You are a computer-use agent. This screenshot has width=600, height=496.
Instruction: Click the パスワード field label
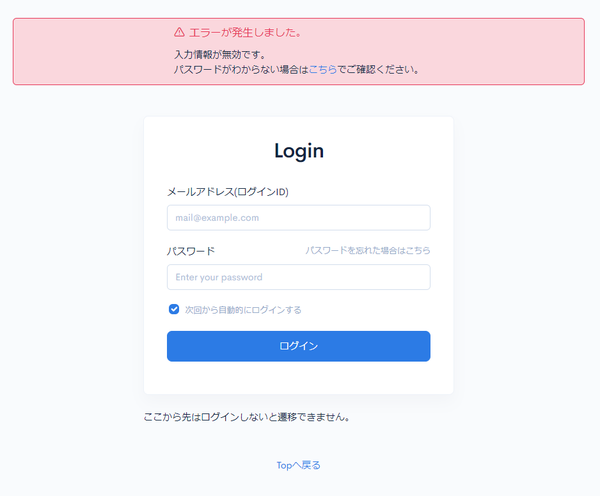pyautogui.click(x=191, y=251)
